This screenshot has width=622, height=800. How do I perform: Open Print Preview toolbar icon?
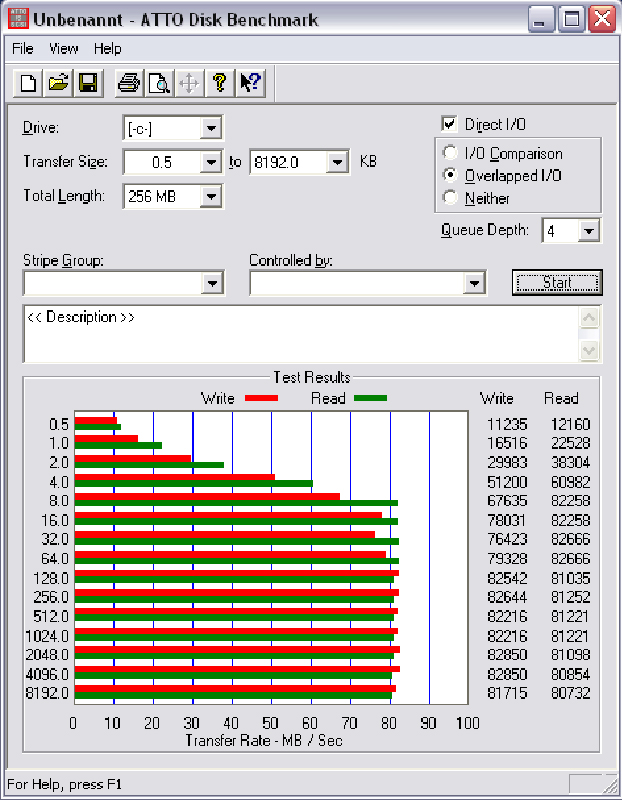pyautogui.click(x=159, y=83)
